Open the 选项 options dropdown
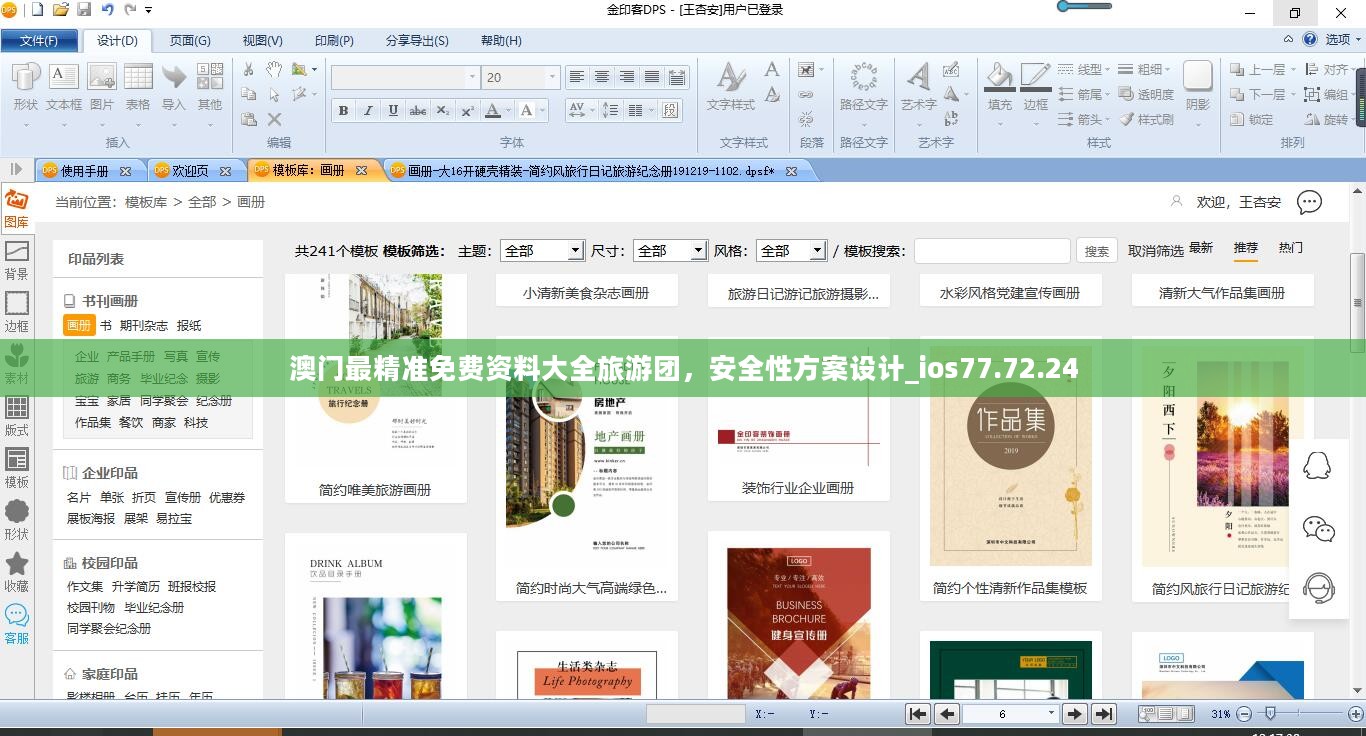 1342,40
